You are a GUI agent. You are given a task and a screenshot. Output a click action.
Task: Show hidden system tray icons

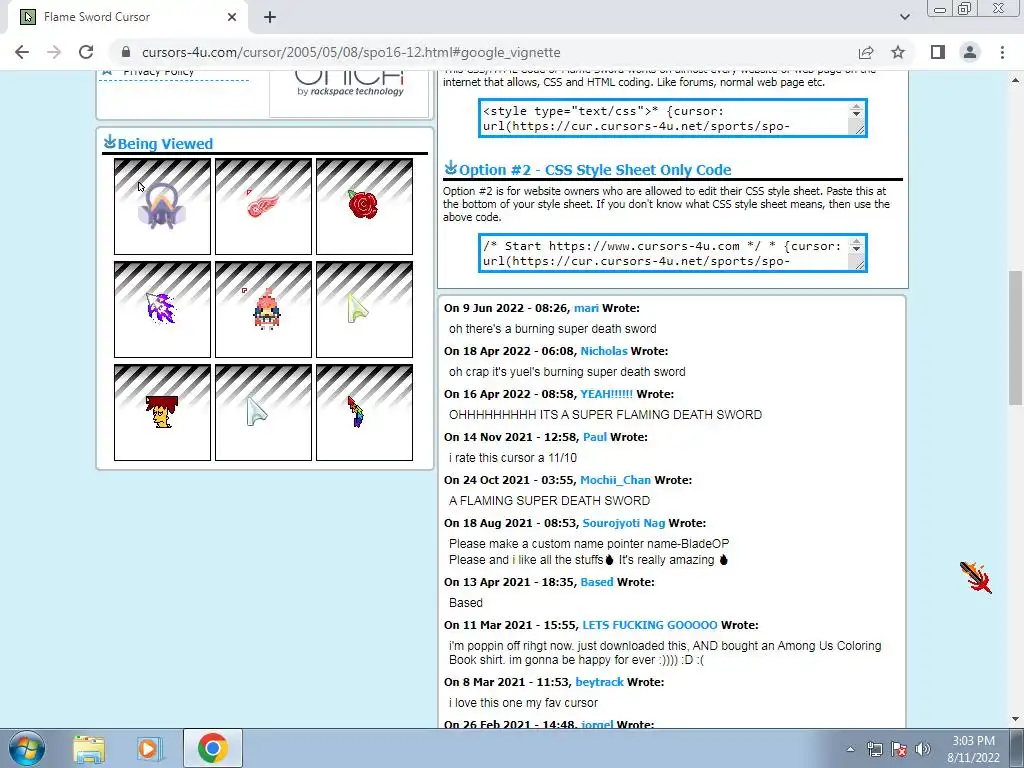pos(850,749)
